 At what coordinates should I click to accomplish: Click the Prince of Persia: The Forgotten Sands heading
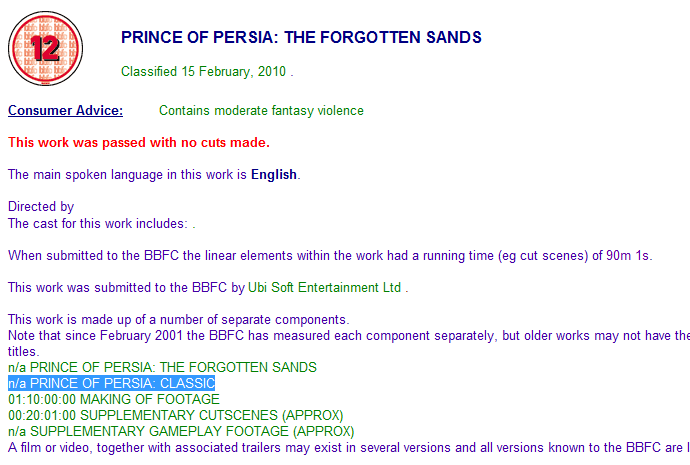(x=301, y=38)
